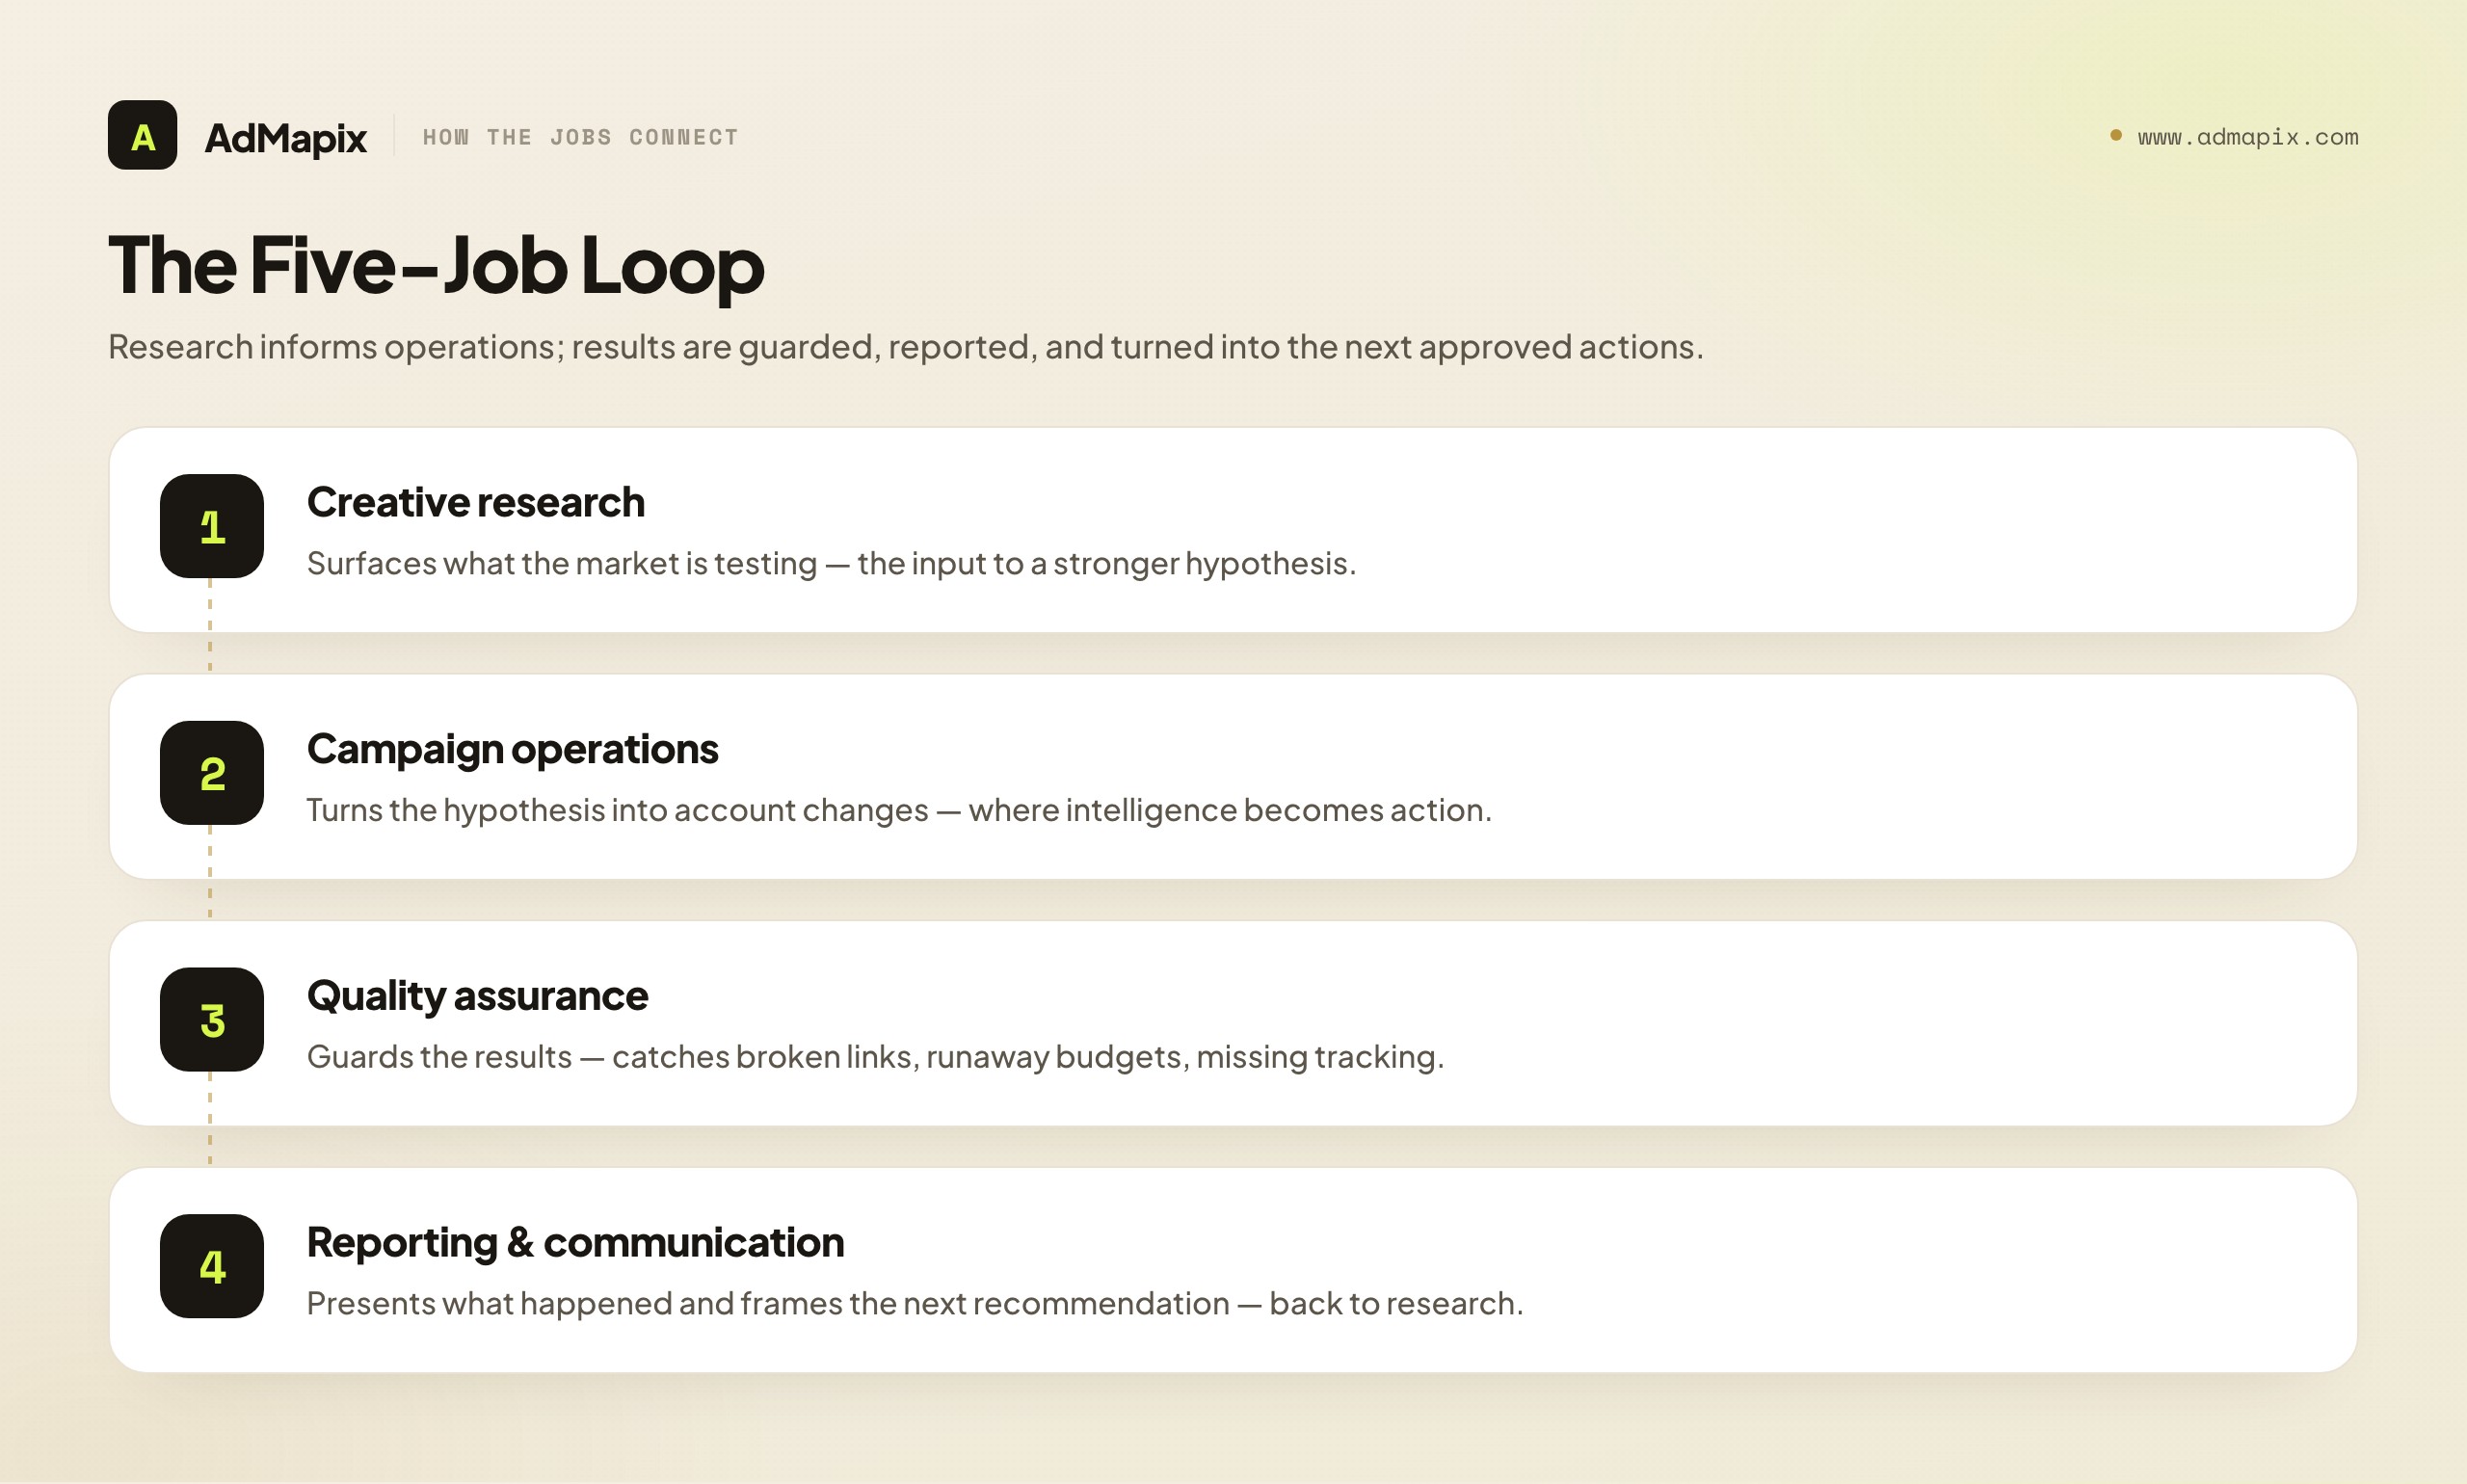
Task: Click 'The Five-Job Loop' title
Action: [x=436, y=266]
